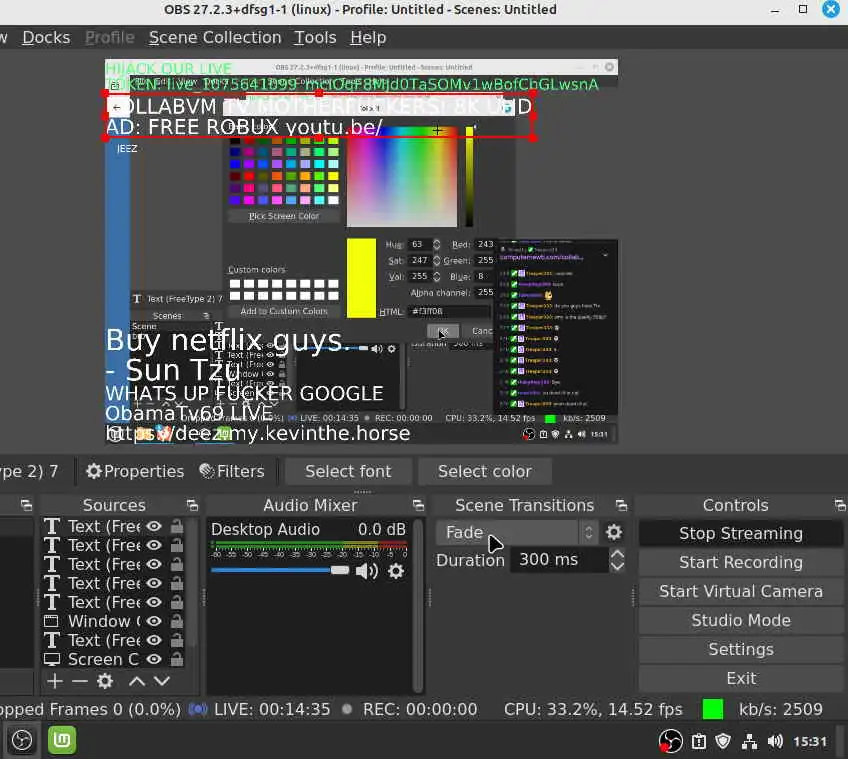848x759 pixels.
Task: Lock the Text source just below Window Capture
Action: (x=177, y=641)
